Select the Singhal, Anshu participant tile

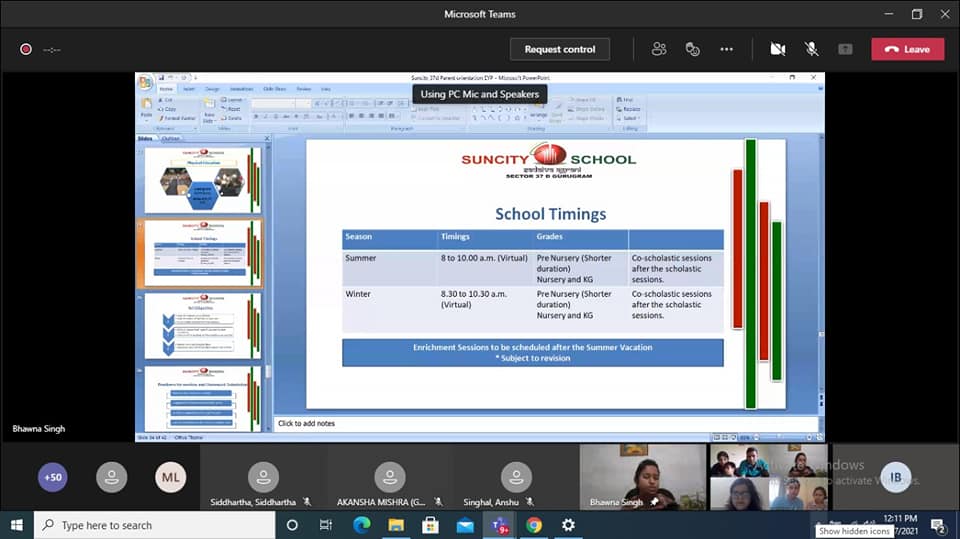516,477
